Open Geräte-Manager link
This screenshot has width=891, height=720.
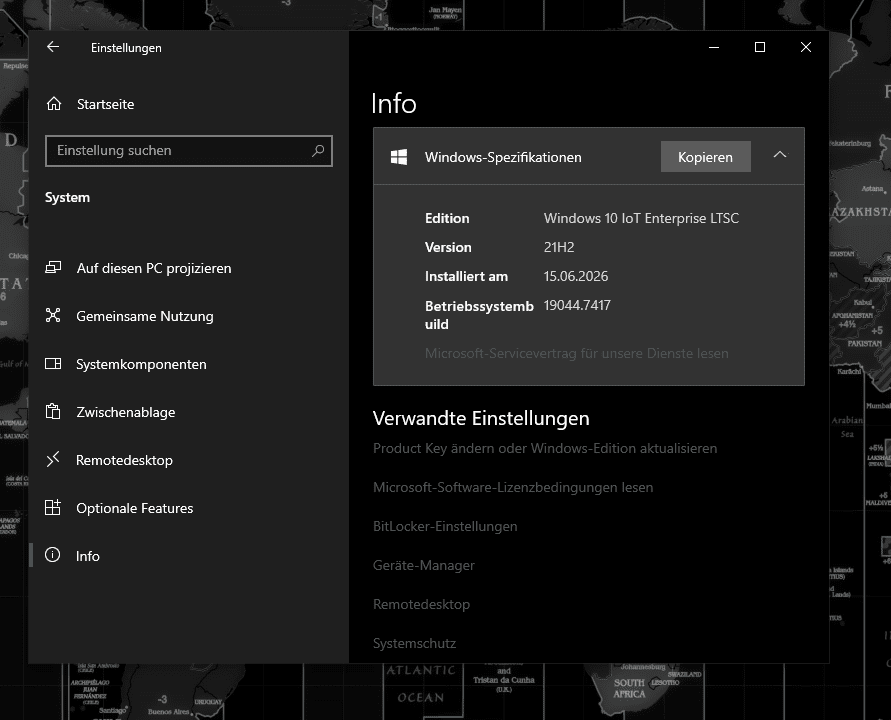[423, 565]
